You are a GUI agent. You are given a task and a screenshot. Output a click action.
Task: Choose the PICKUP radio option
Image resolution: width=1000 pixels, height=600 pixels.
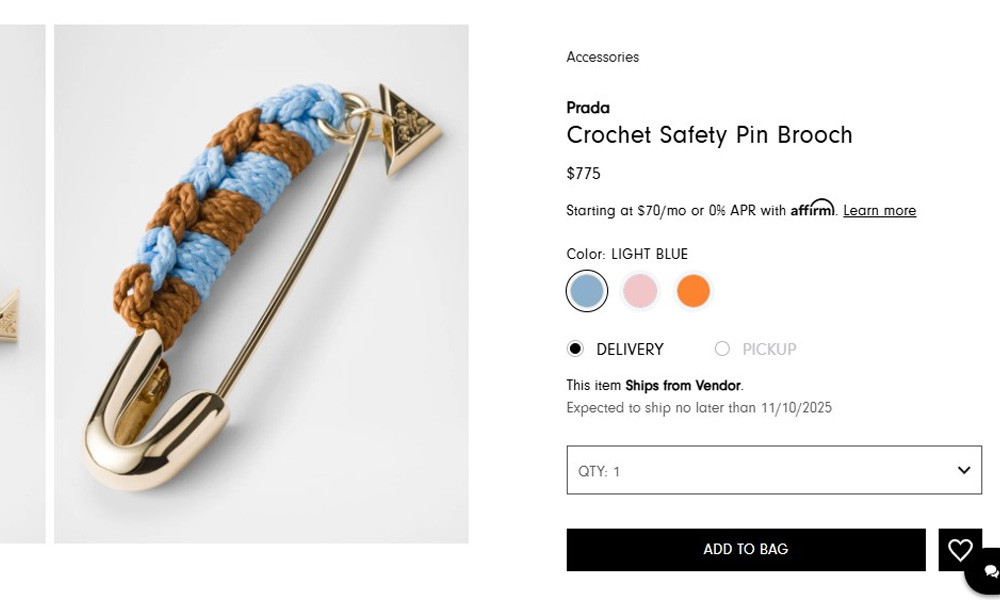[722, 349]
